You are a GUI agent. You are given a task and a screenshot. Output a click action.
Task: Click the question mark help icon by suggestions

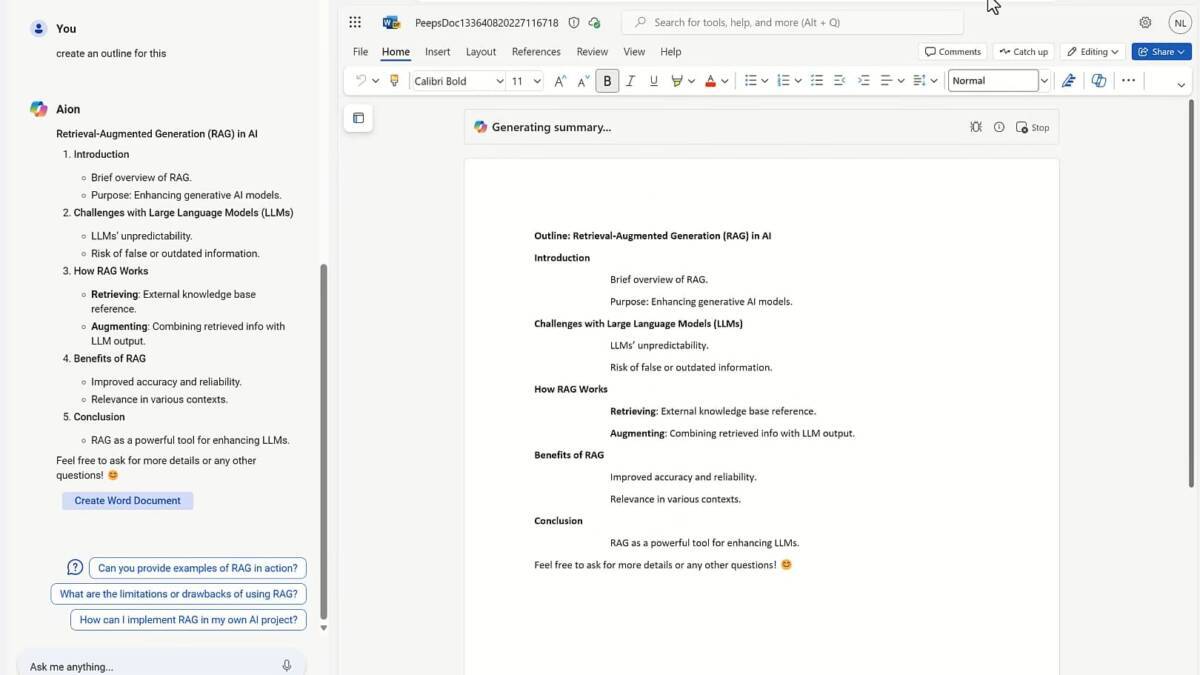point(75,567)
